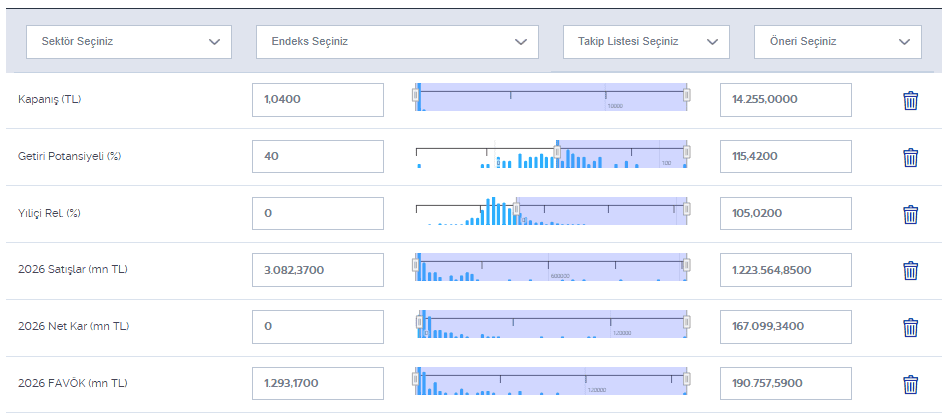Image resolution: width=951 pixels, height=417 pixels.
Task: Click Getiri Potansiyeli maximum field 115,4200
Action: [785, 157]
